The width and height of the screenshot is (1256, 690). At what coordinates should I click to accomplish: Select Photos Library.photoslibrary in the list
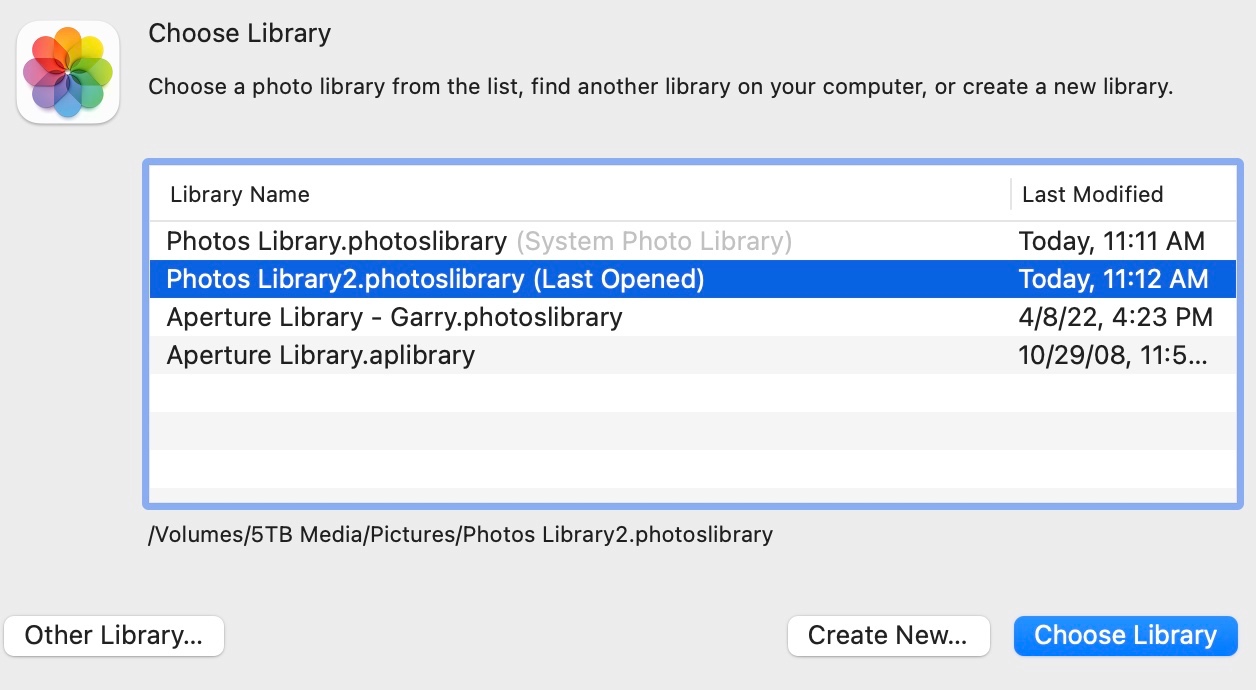(x=337, y=241)
